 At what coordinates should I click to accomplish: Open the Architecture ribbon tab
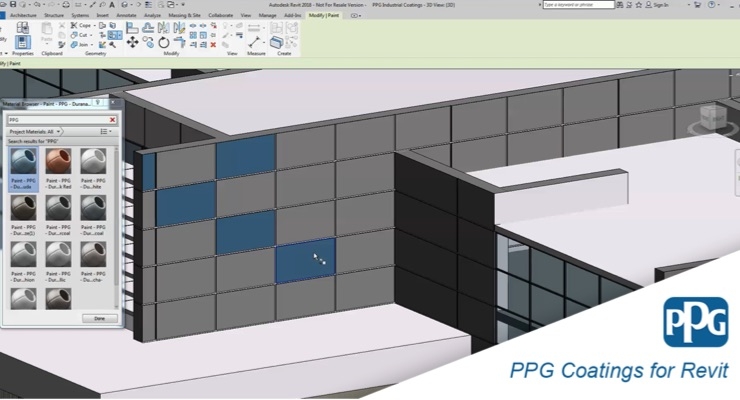click(x=23, y=16)
